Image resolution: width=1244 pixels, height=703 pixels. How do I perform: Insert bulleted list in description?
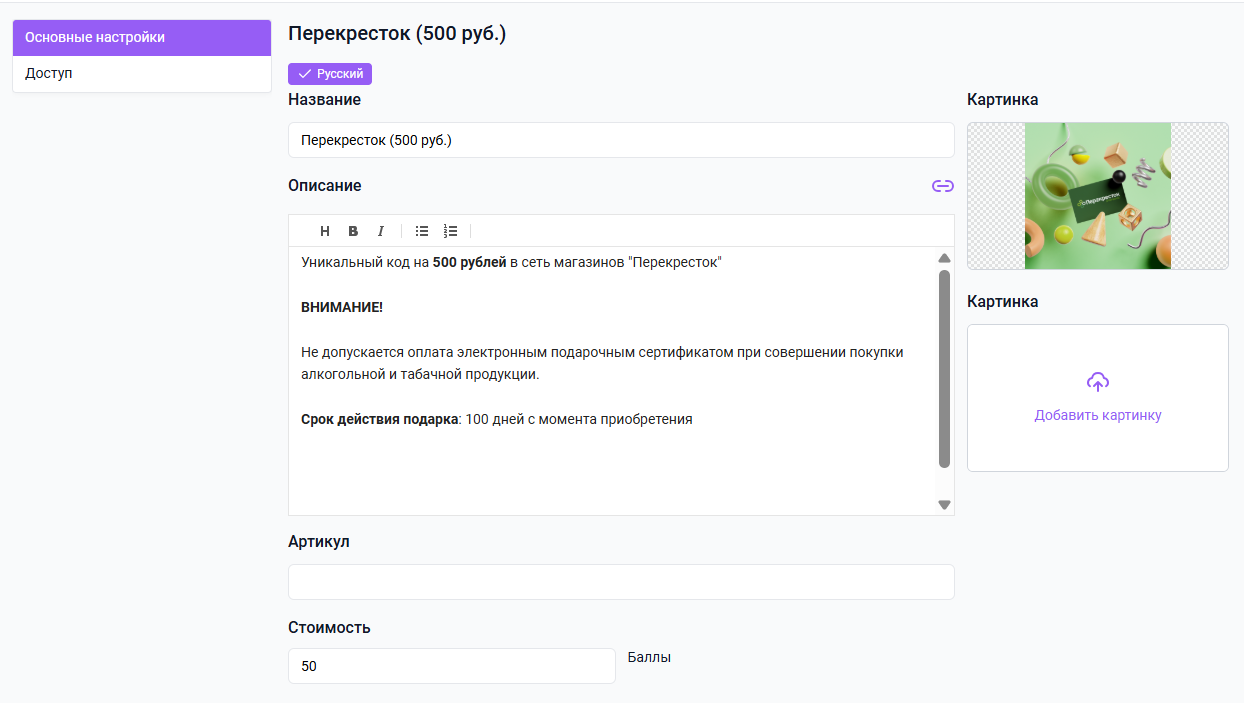click(422, 231)
